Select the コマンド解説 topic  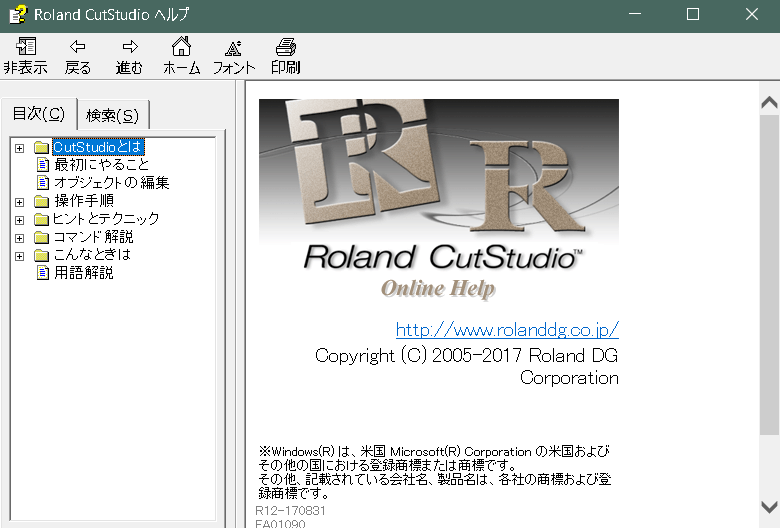click(93, 236)
